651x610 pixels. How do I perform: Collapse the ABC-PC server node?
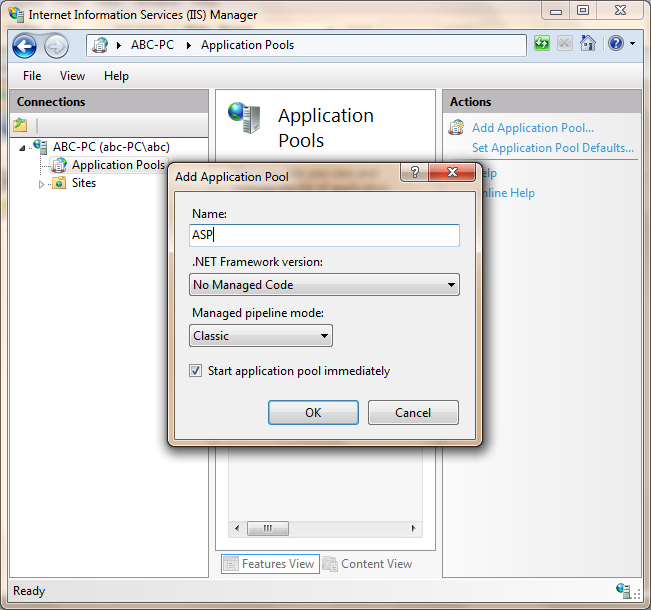(x=22, y=147)
